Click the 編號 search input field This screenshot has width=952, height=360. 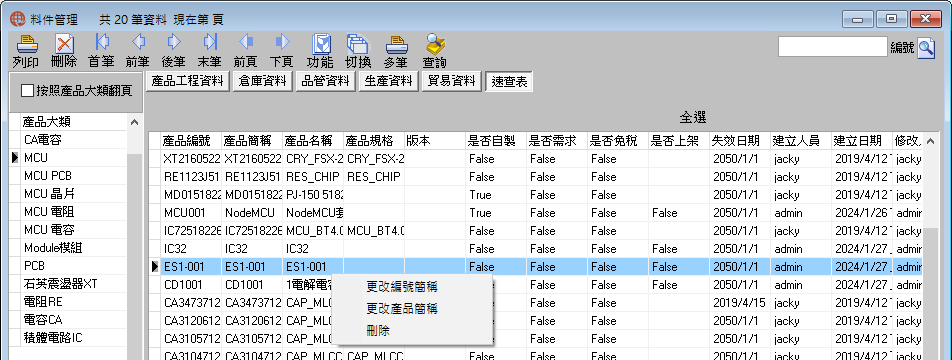click(832, 47)
